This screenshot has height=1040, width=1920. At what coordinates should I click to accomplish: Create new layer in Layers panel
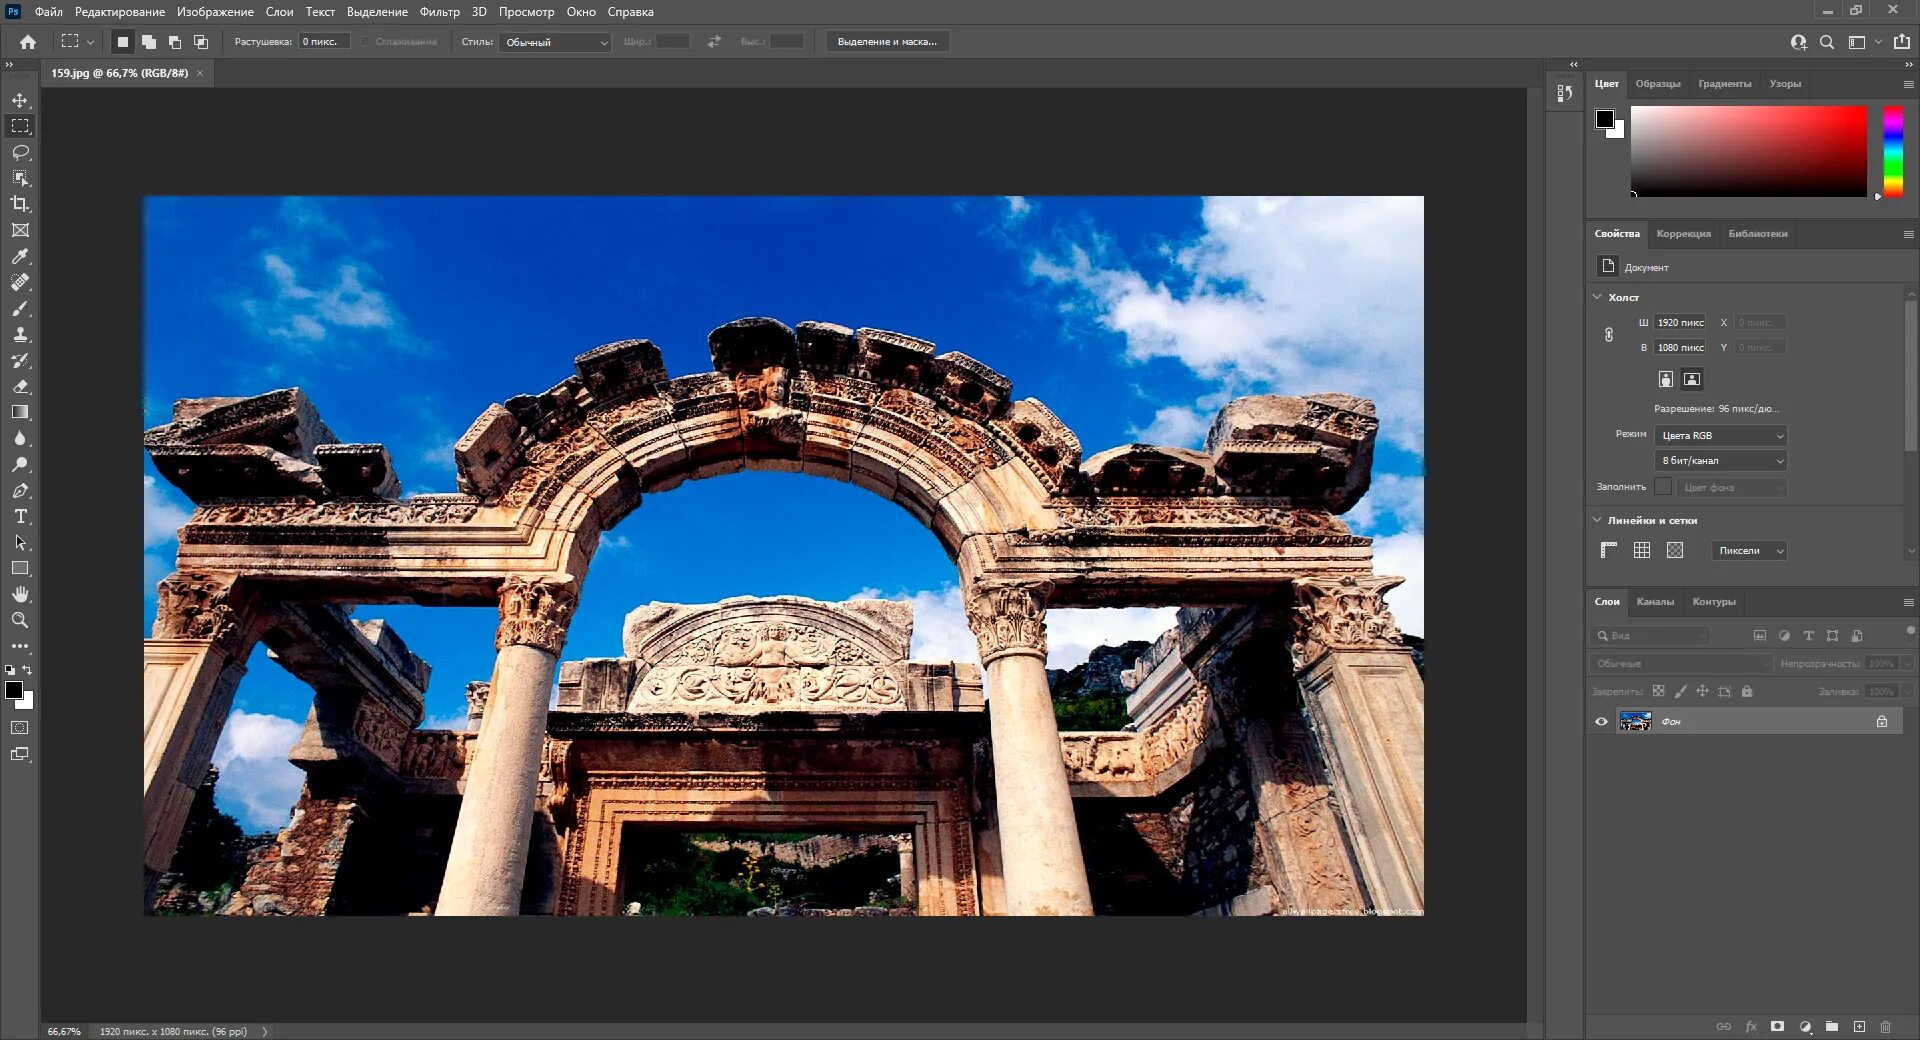(1859, 1027)
